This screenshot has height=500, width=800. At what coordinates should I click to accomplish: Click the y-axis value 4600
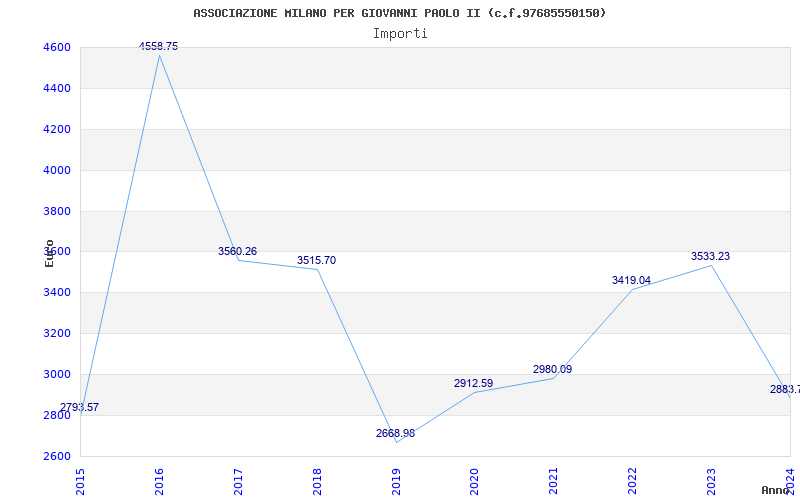point(56,47)
